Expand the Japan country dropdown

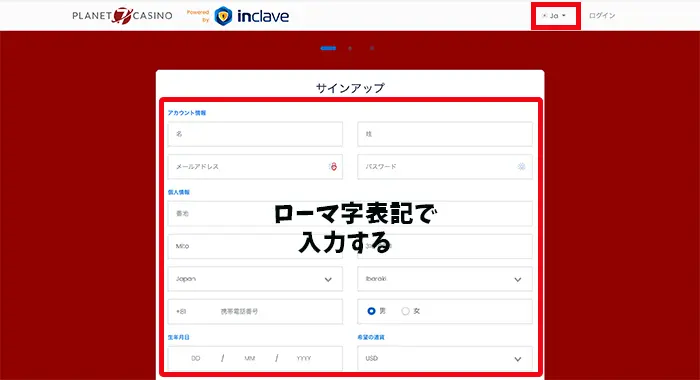pyautogui.click(x=255, y=279)
